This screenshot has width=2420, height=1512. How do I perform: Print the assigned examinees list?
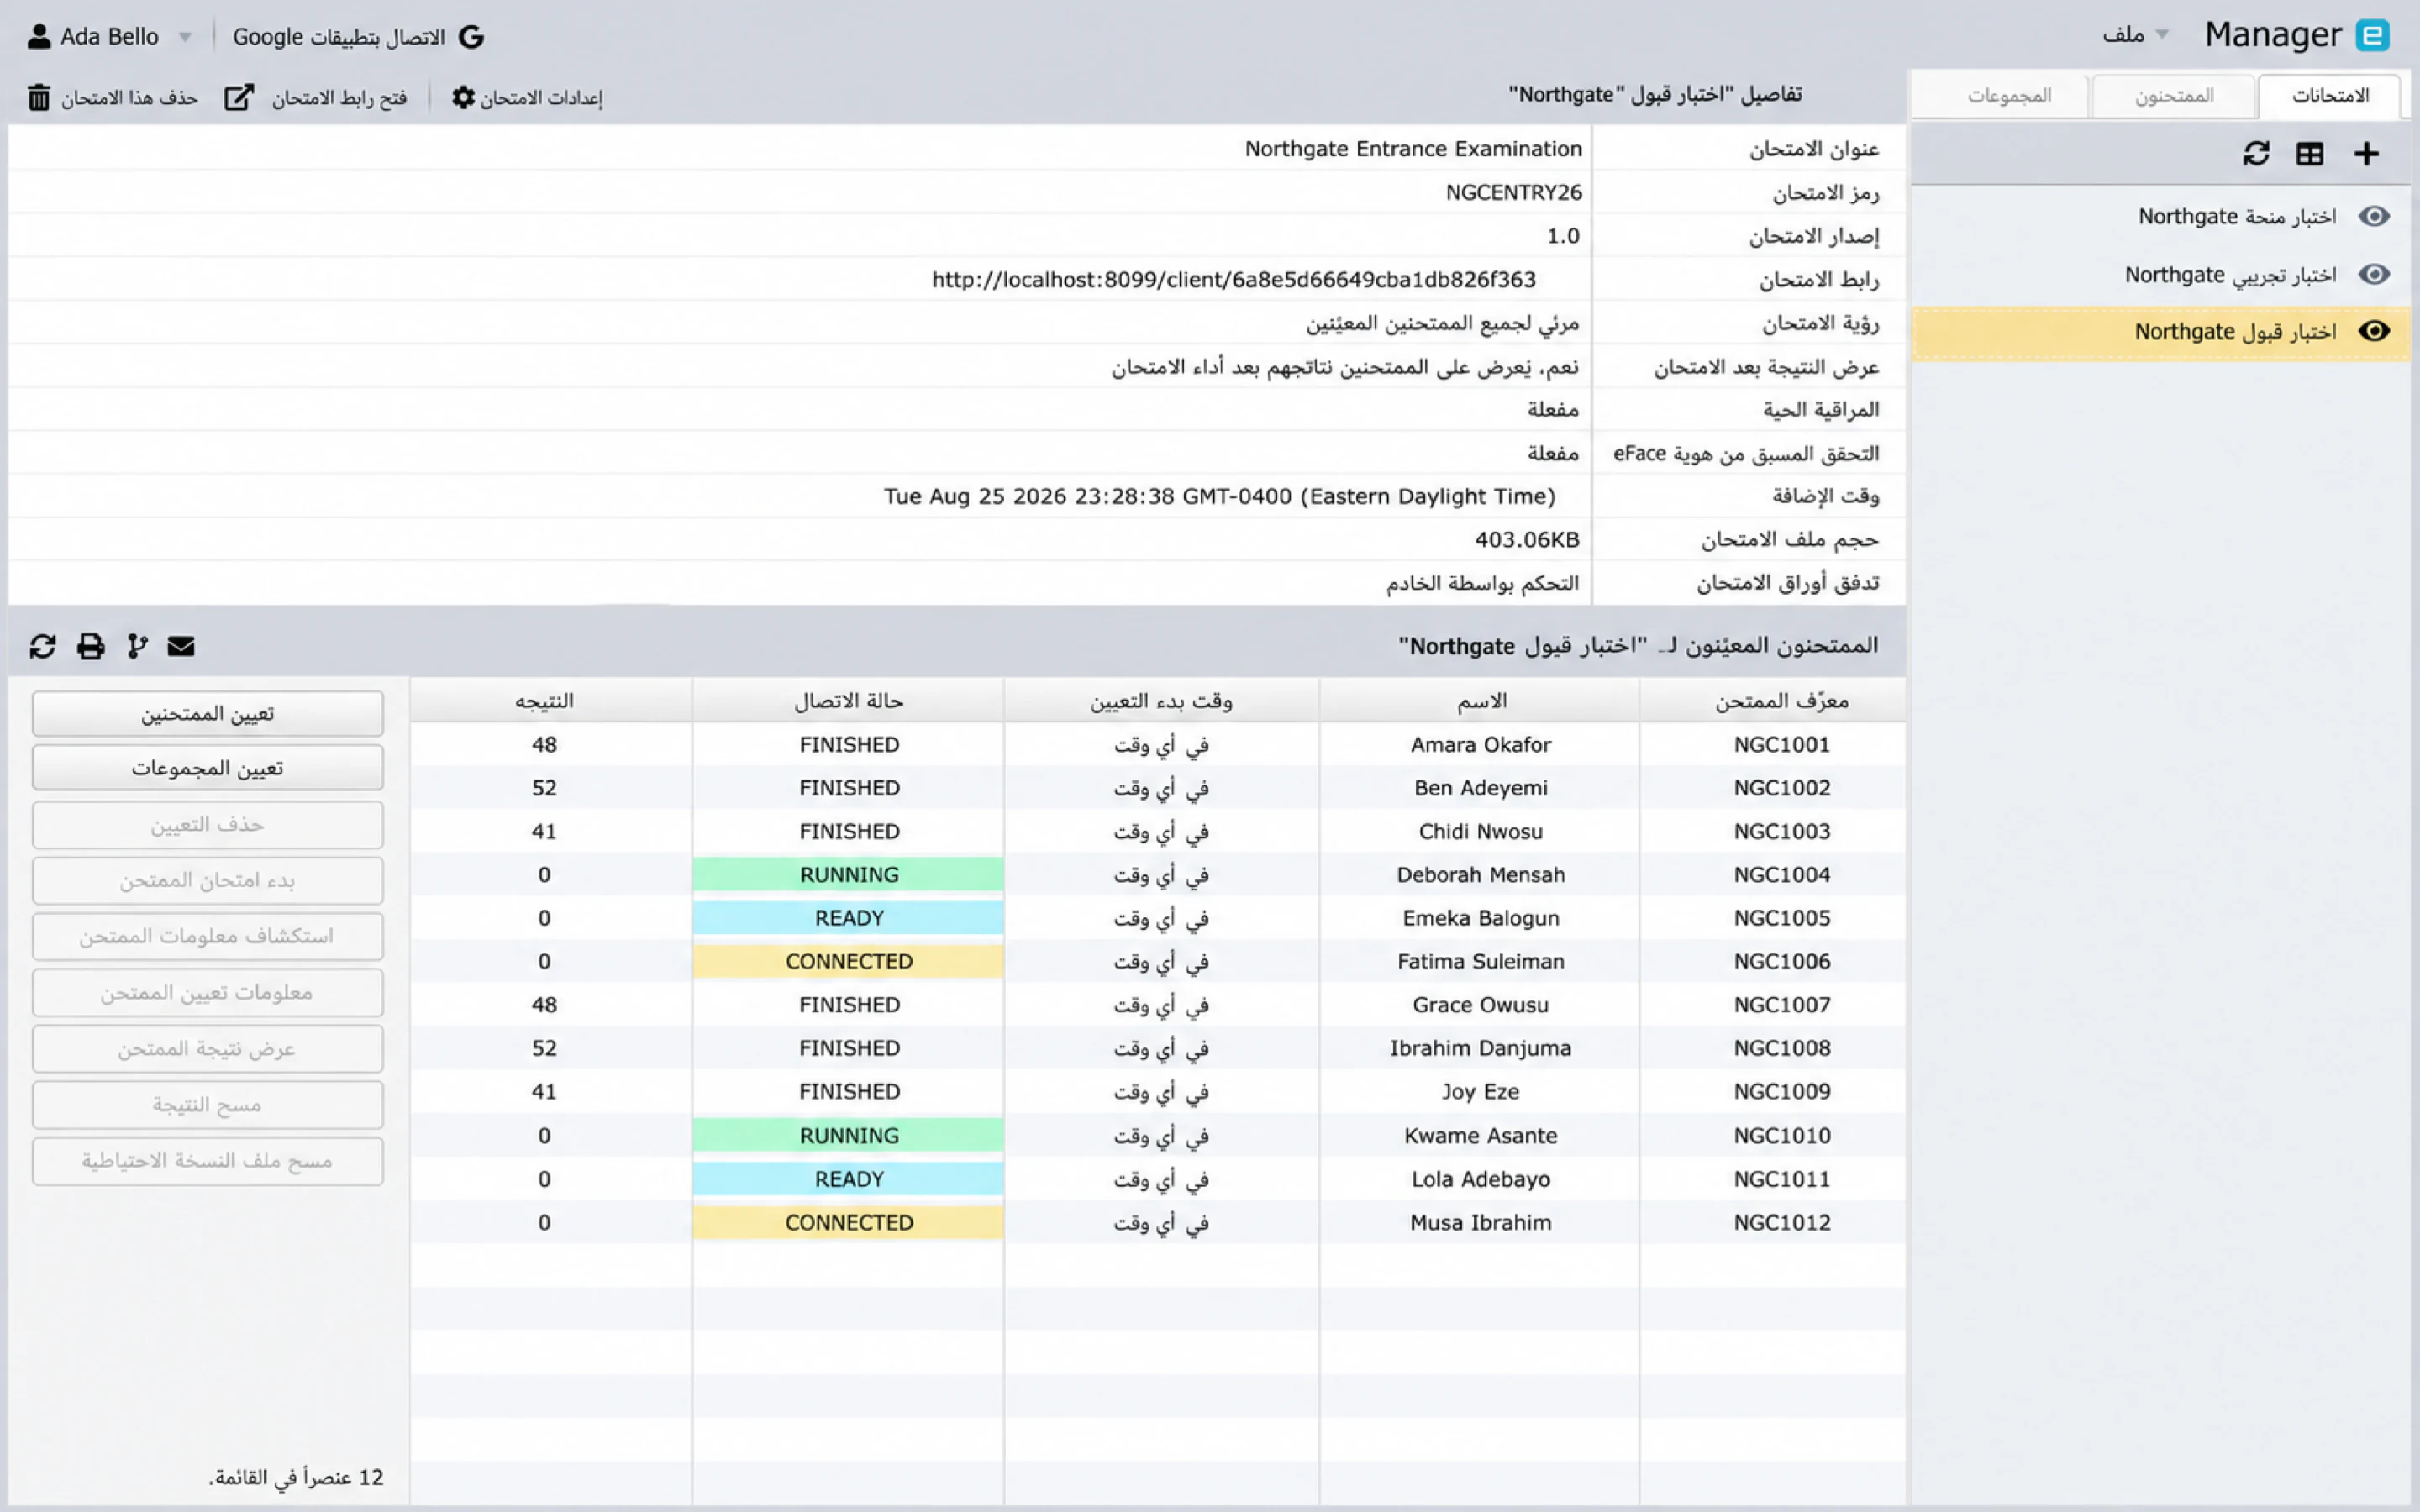(x=91, y=646)
